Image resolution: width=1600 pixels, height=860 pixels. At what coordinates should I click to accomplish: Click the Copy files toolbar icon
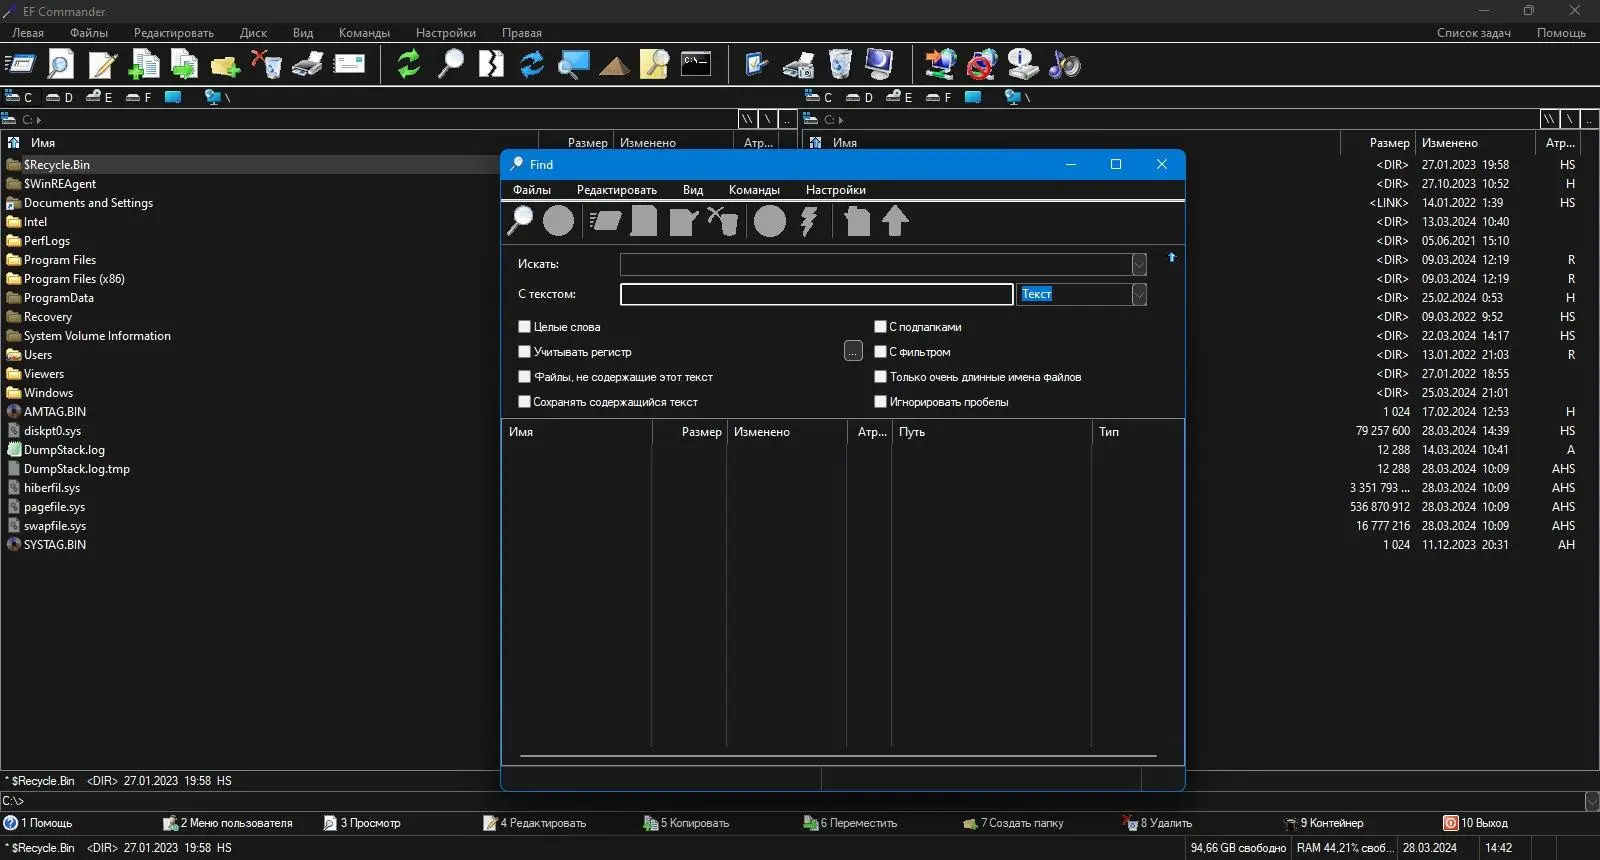click(x=145, y=65)
